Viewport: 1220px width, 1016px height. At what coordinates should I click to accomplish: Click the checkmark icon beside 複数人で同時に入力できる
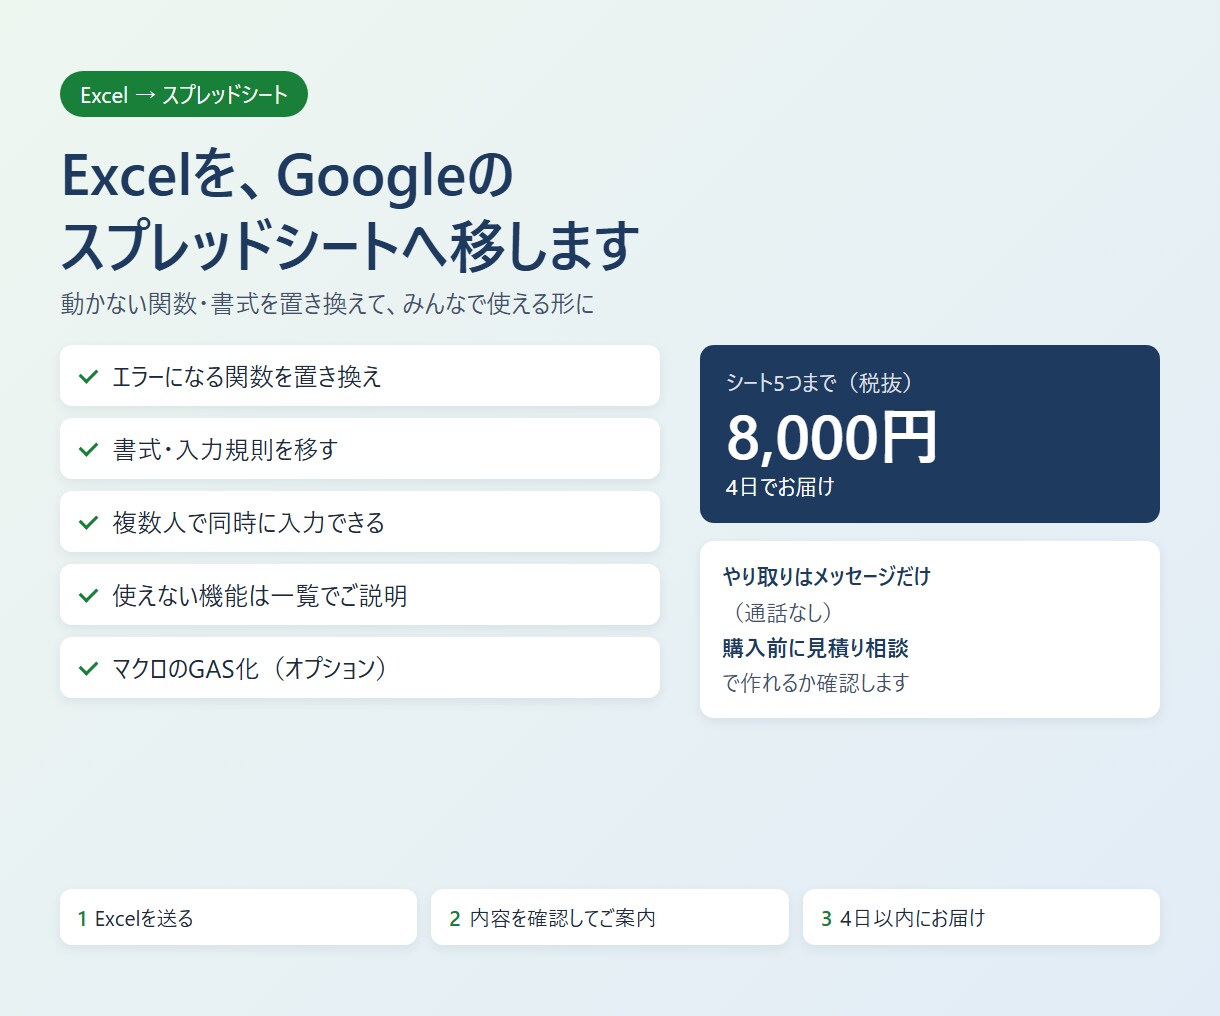tap(89, 523)
